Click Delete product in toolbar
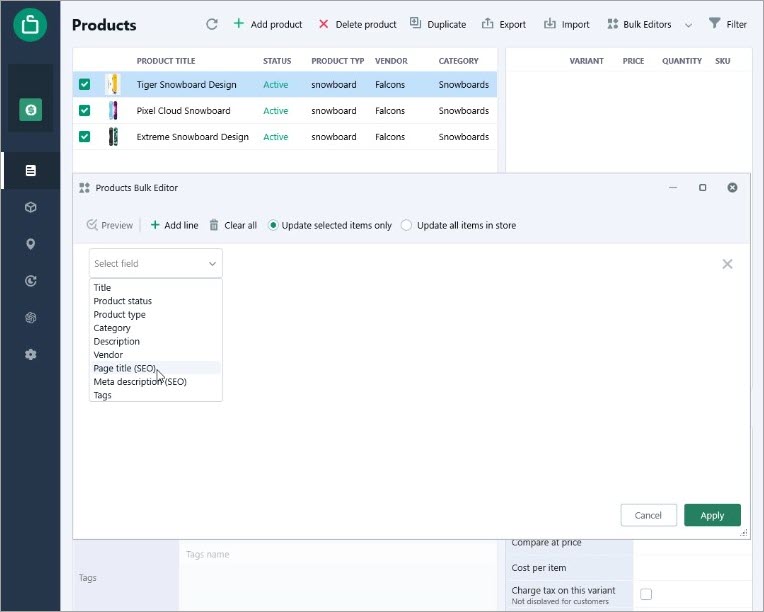 point(357,24)
